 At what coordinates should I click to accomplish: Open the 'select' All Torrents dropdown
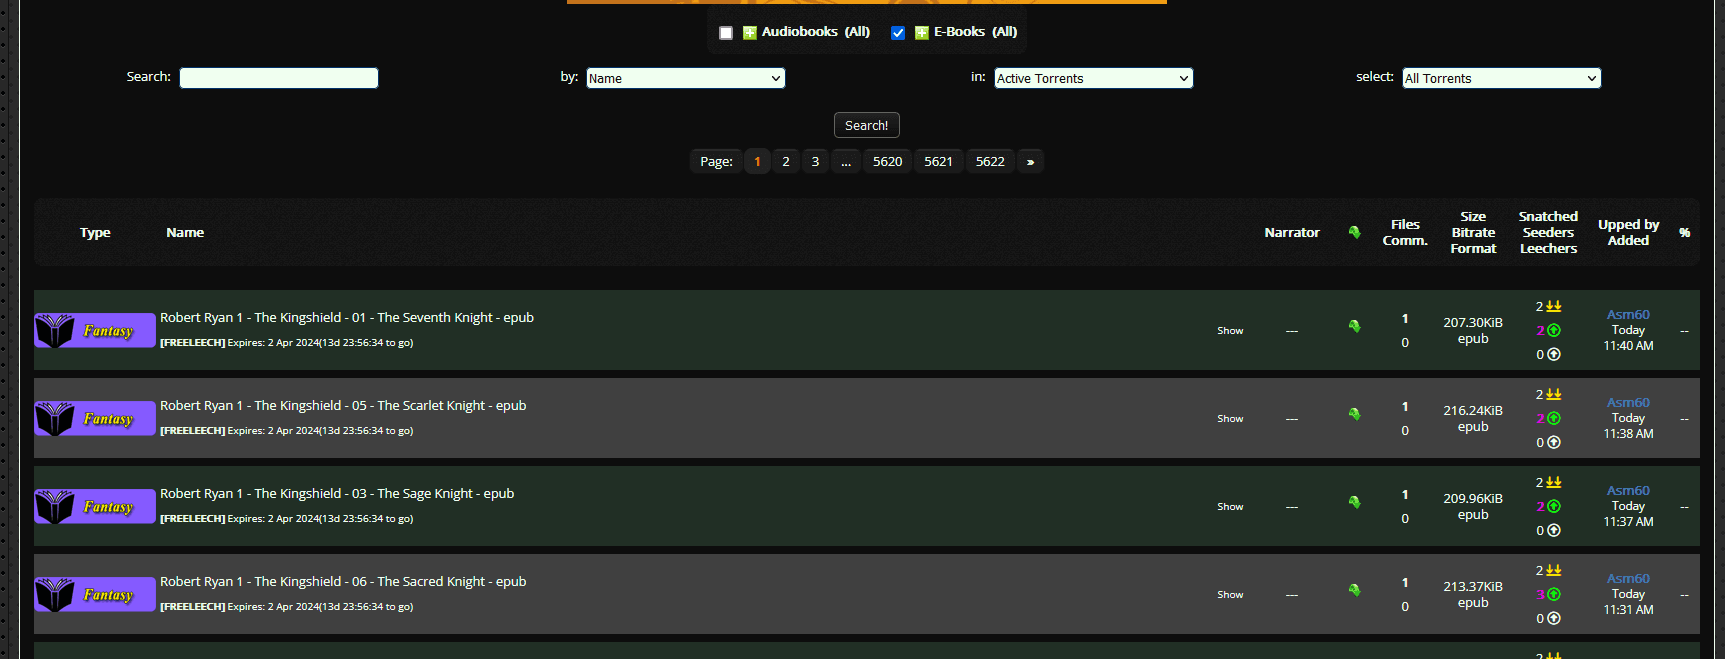(x=1501, y=78)
